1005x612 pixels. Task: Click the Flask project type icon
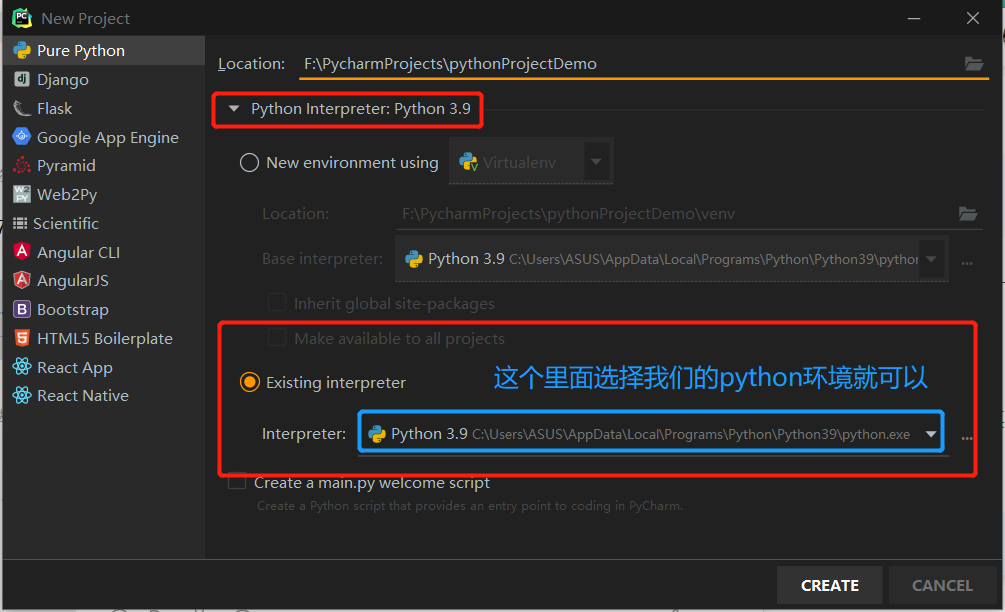click(22, 108)
